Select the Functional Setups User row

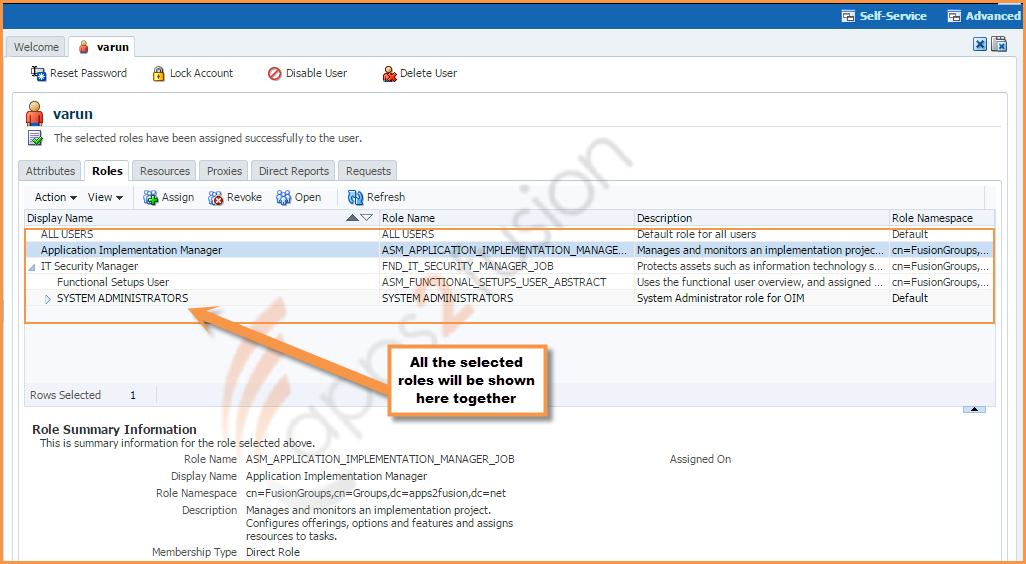click(510, 282)
